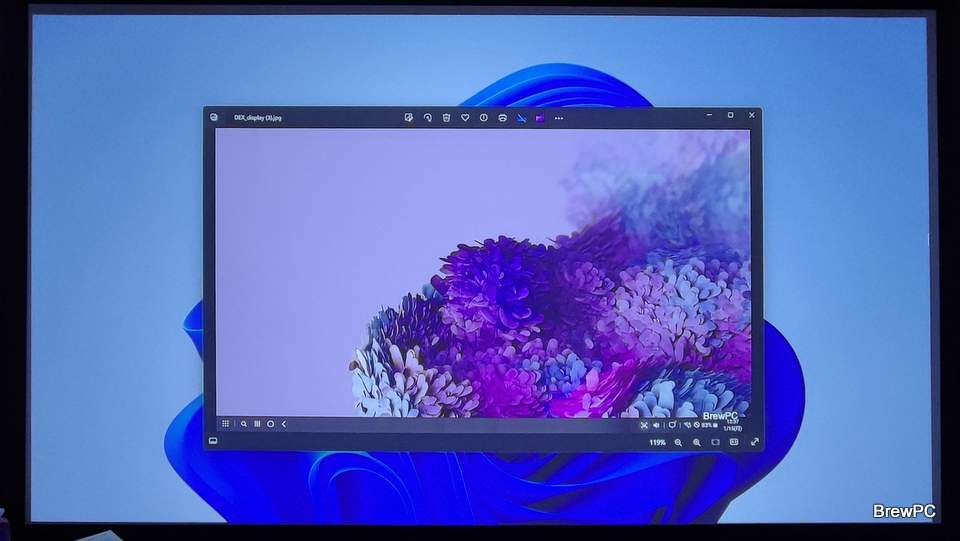Toggle the filmstrip view button
This screenshot has height=541, width=960.
[213, 441]
